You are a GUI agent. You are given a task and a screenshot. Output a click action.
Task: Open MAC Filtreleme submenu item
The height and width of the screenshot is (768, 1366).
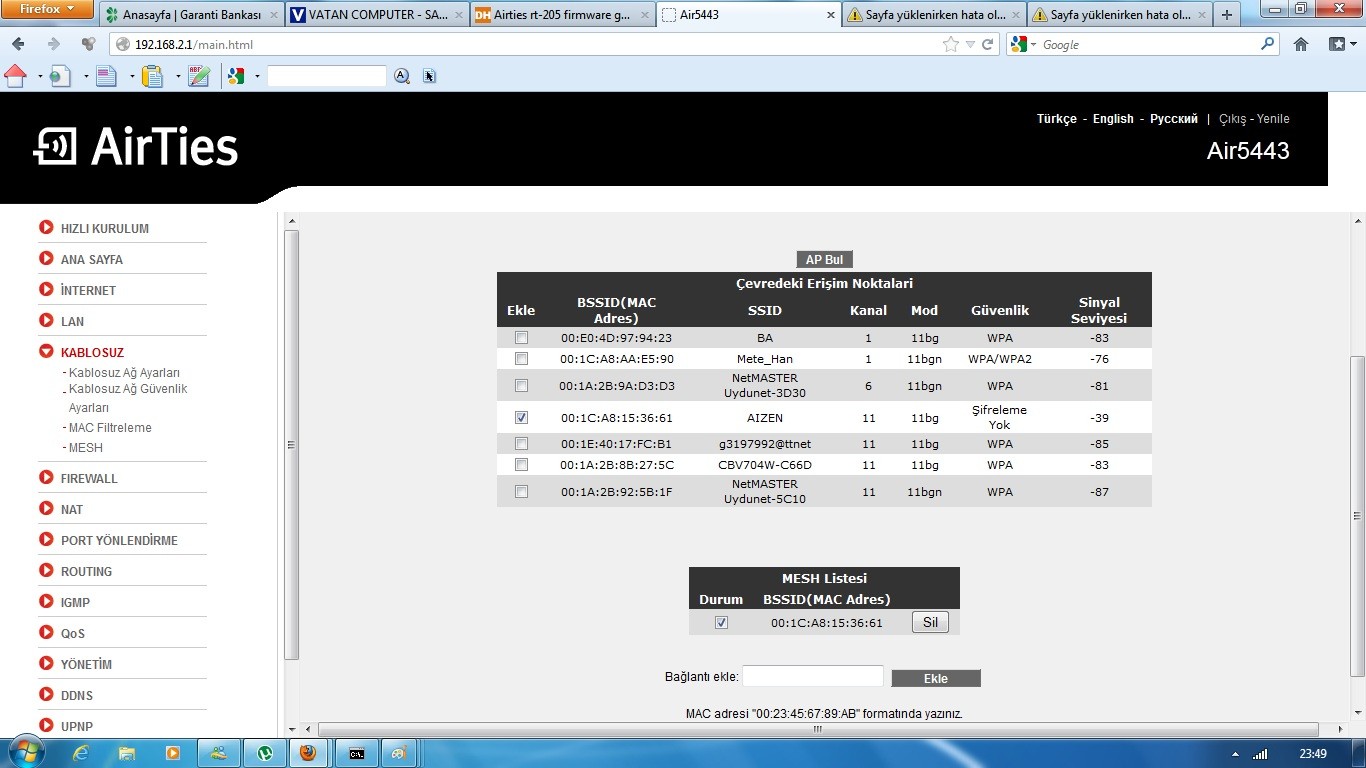click(110, 427)
